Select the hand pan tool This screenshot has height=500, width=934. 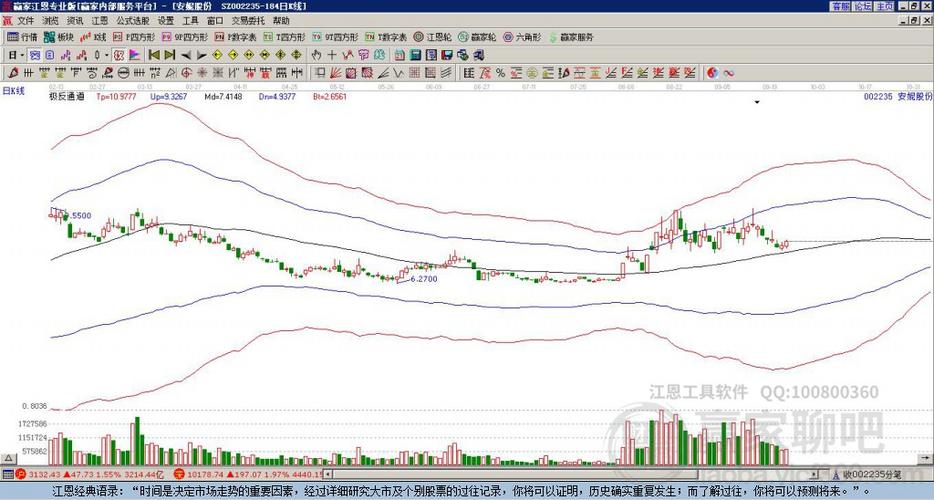pyautogui.click(x=316, y=55)
